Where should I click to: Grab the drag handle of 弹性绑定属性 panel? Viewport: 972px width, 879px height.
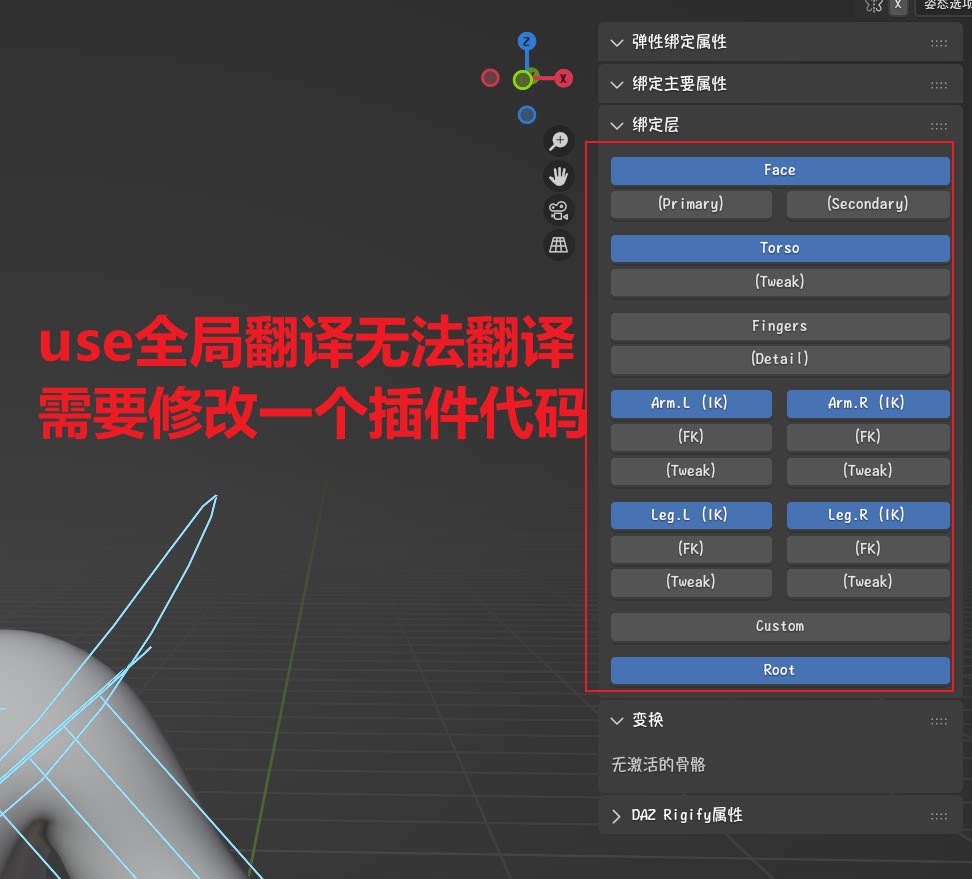939,43
